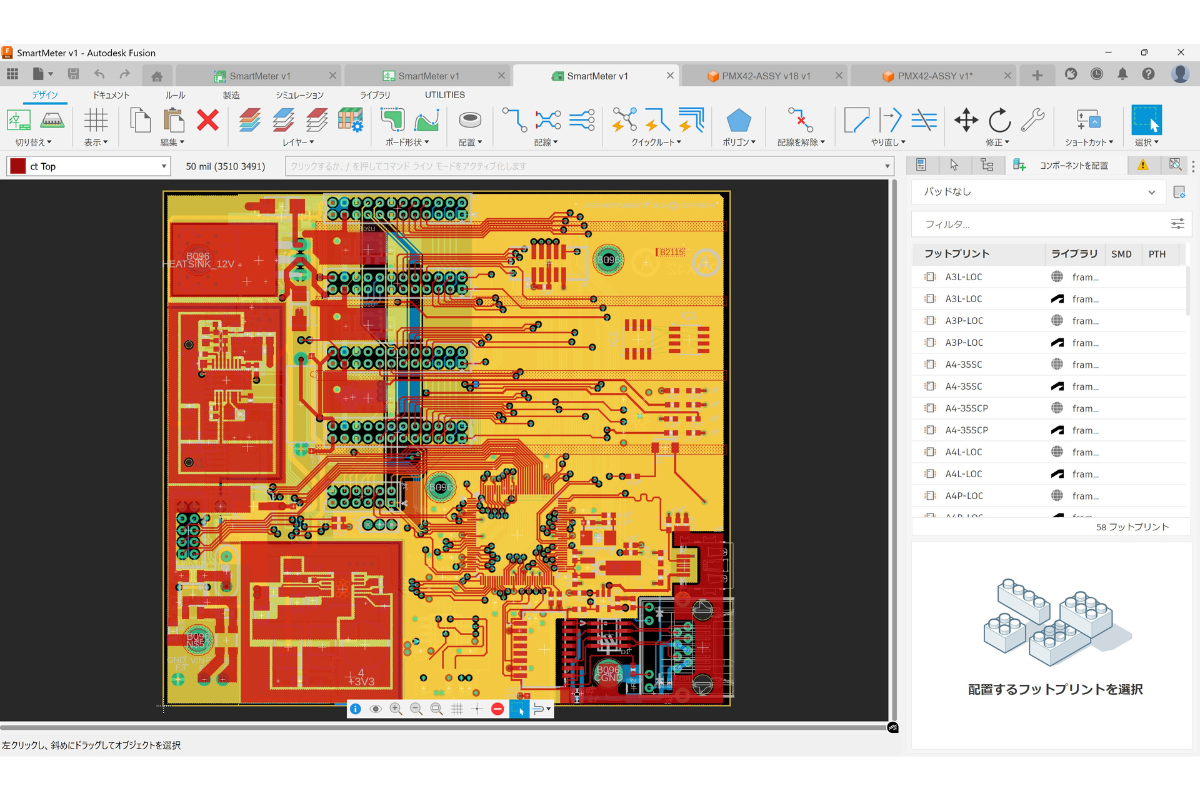Click the wrench icon in the modify group
This screenshot has width=1200, height=800.
[1031, 121]
